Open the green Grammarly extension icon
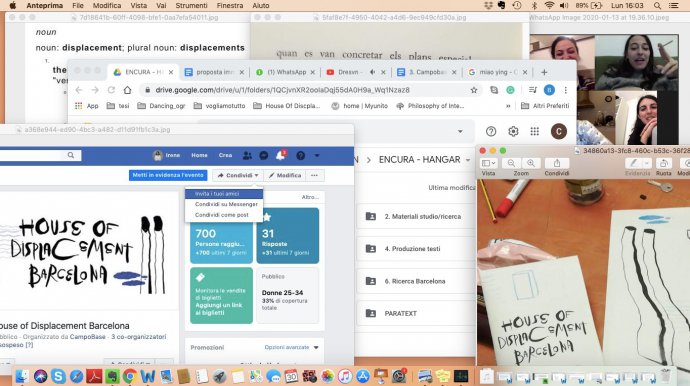The image size is (690, 386). 510,90
